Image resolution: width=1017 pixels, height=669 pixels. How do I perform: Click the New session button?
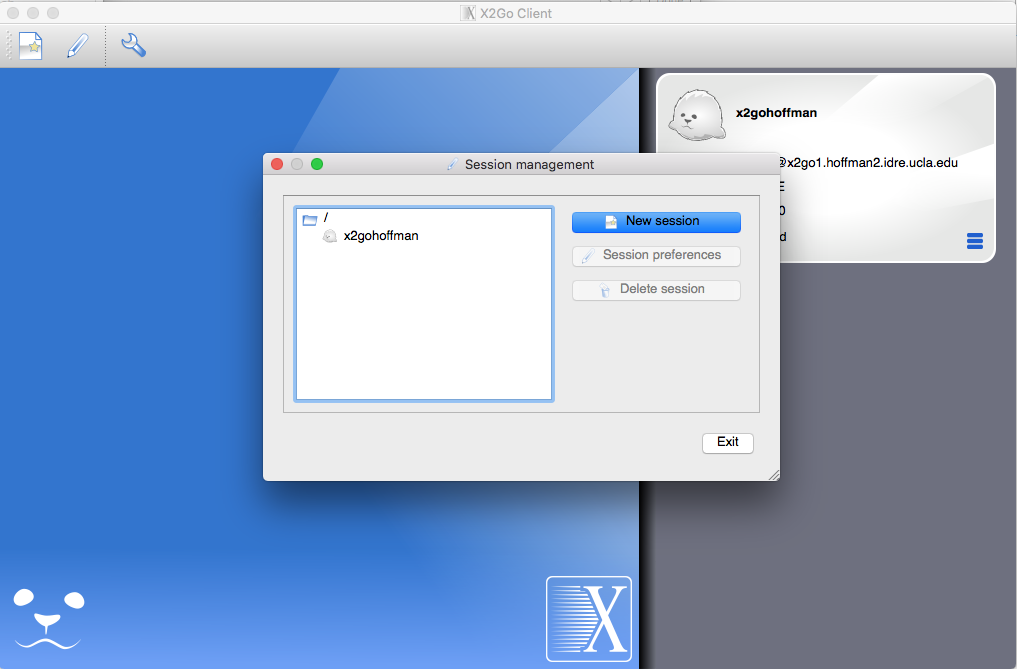[x=656, y=222]
